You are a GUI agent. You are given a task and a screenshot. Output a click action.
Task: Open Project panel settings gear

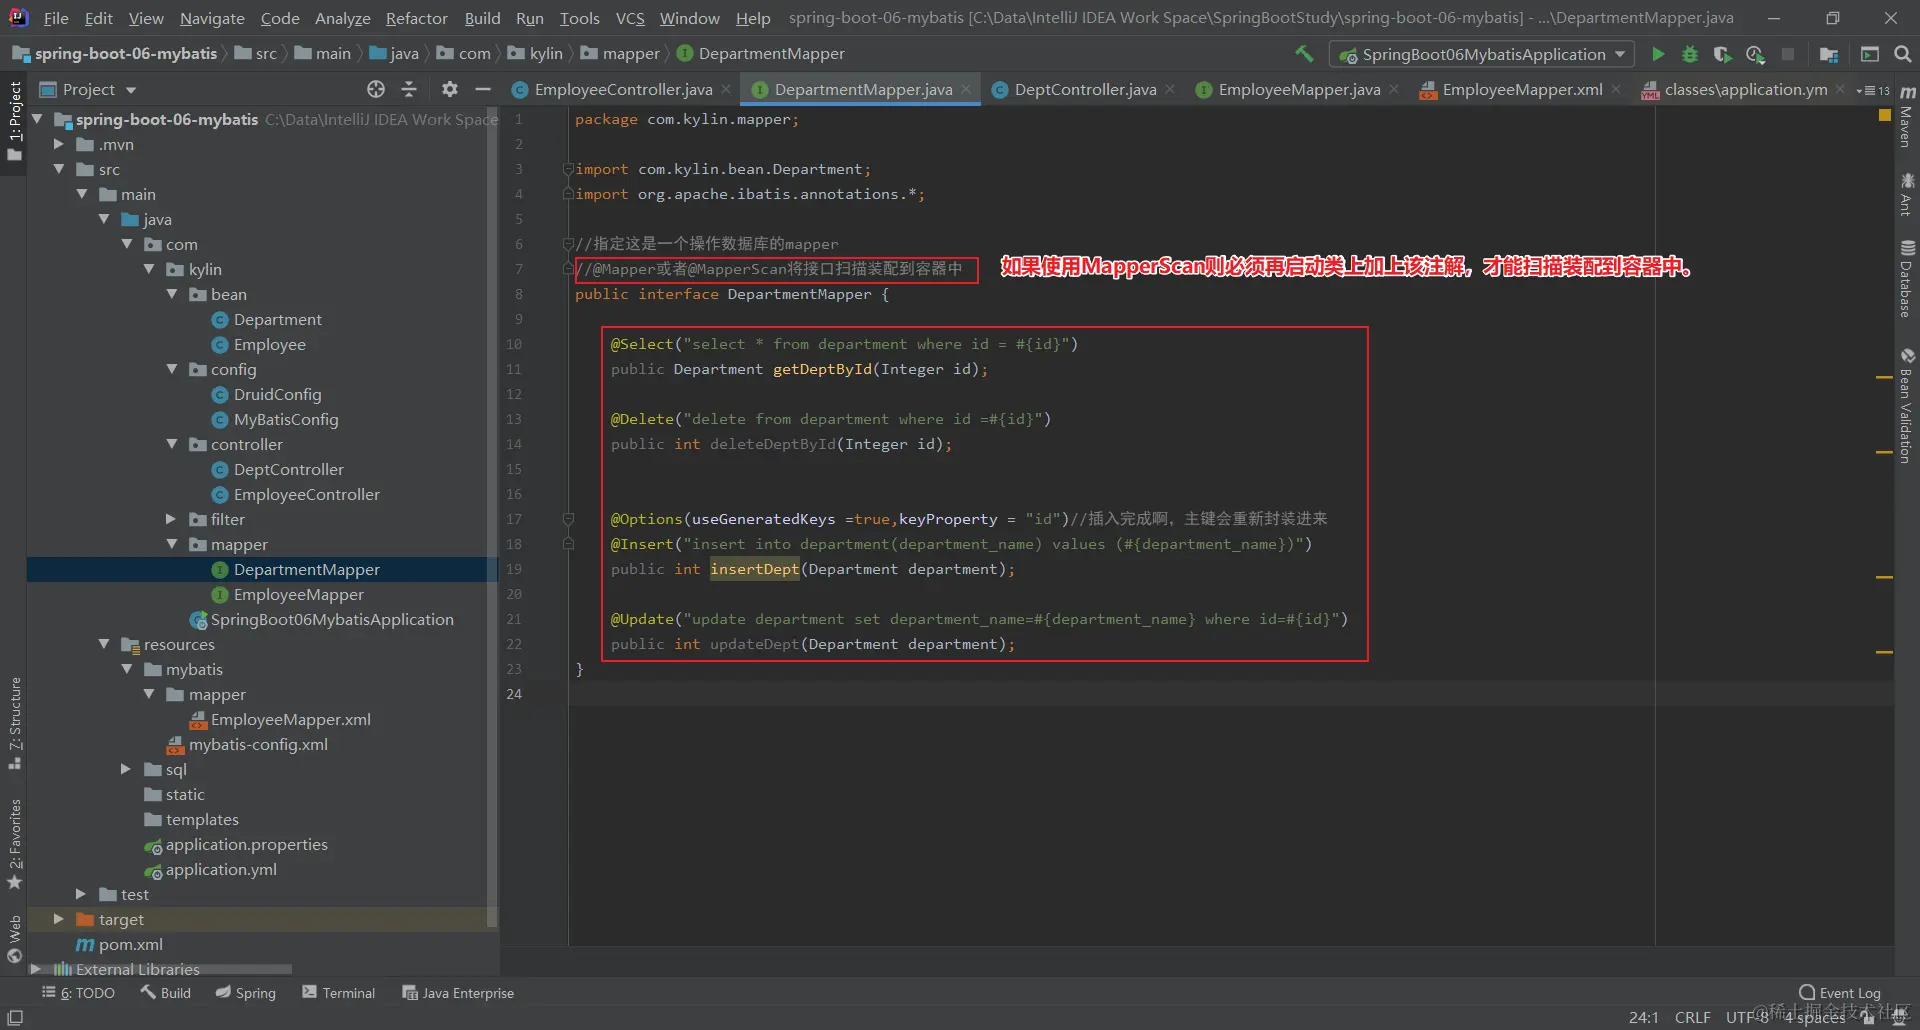coord(450,89)
